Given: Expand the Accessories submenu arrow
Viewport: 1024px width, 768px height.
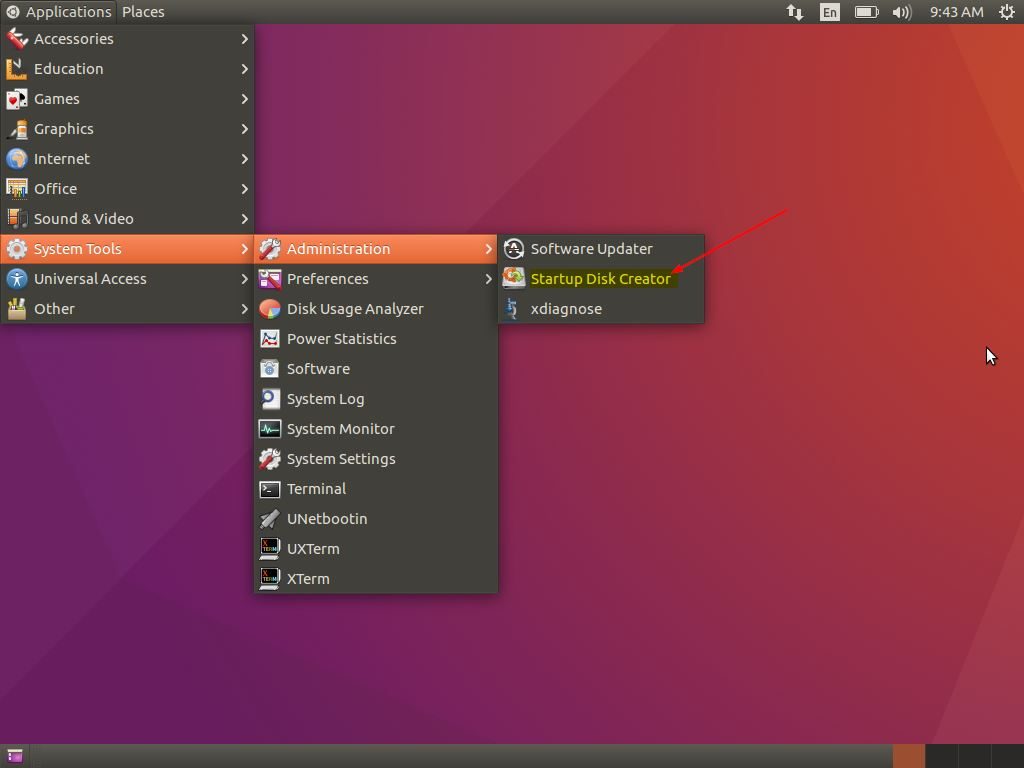Looking at the screenshot, I should pyautogui.click(x=244, y=38).
